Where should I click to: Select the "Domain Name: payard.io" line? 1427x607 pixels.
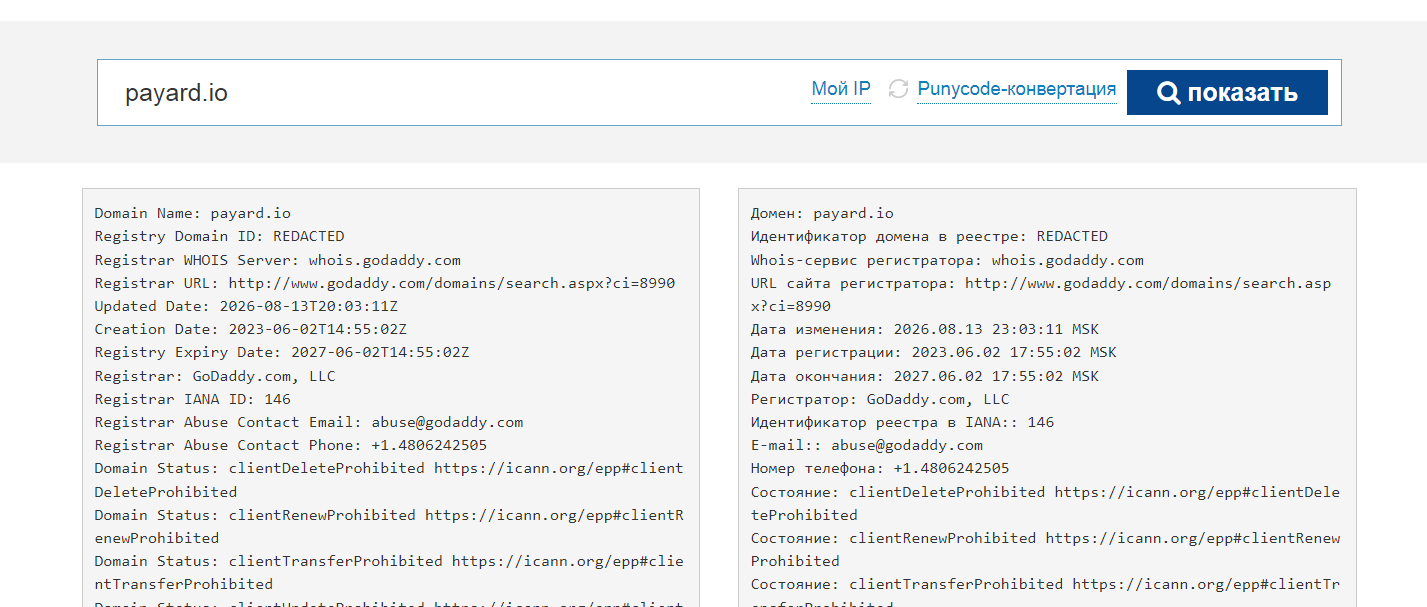coord(193,213)
